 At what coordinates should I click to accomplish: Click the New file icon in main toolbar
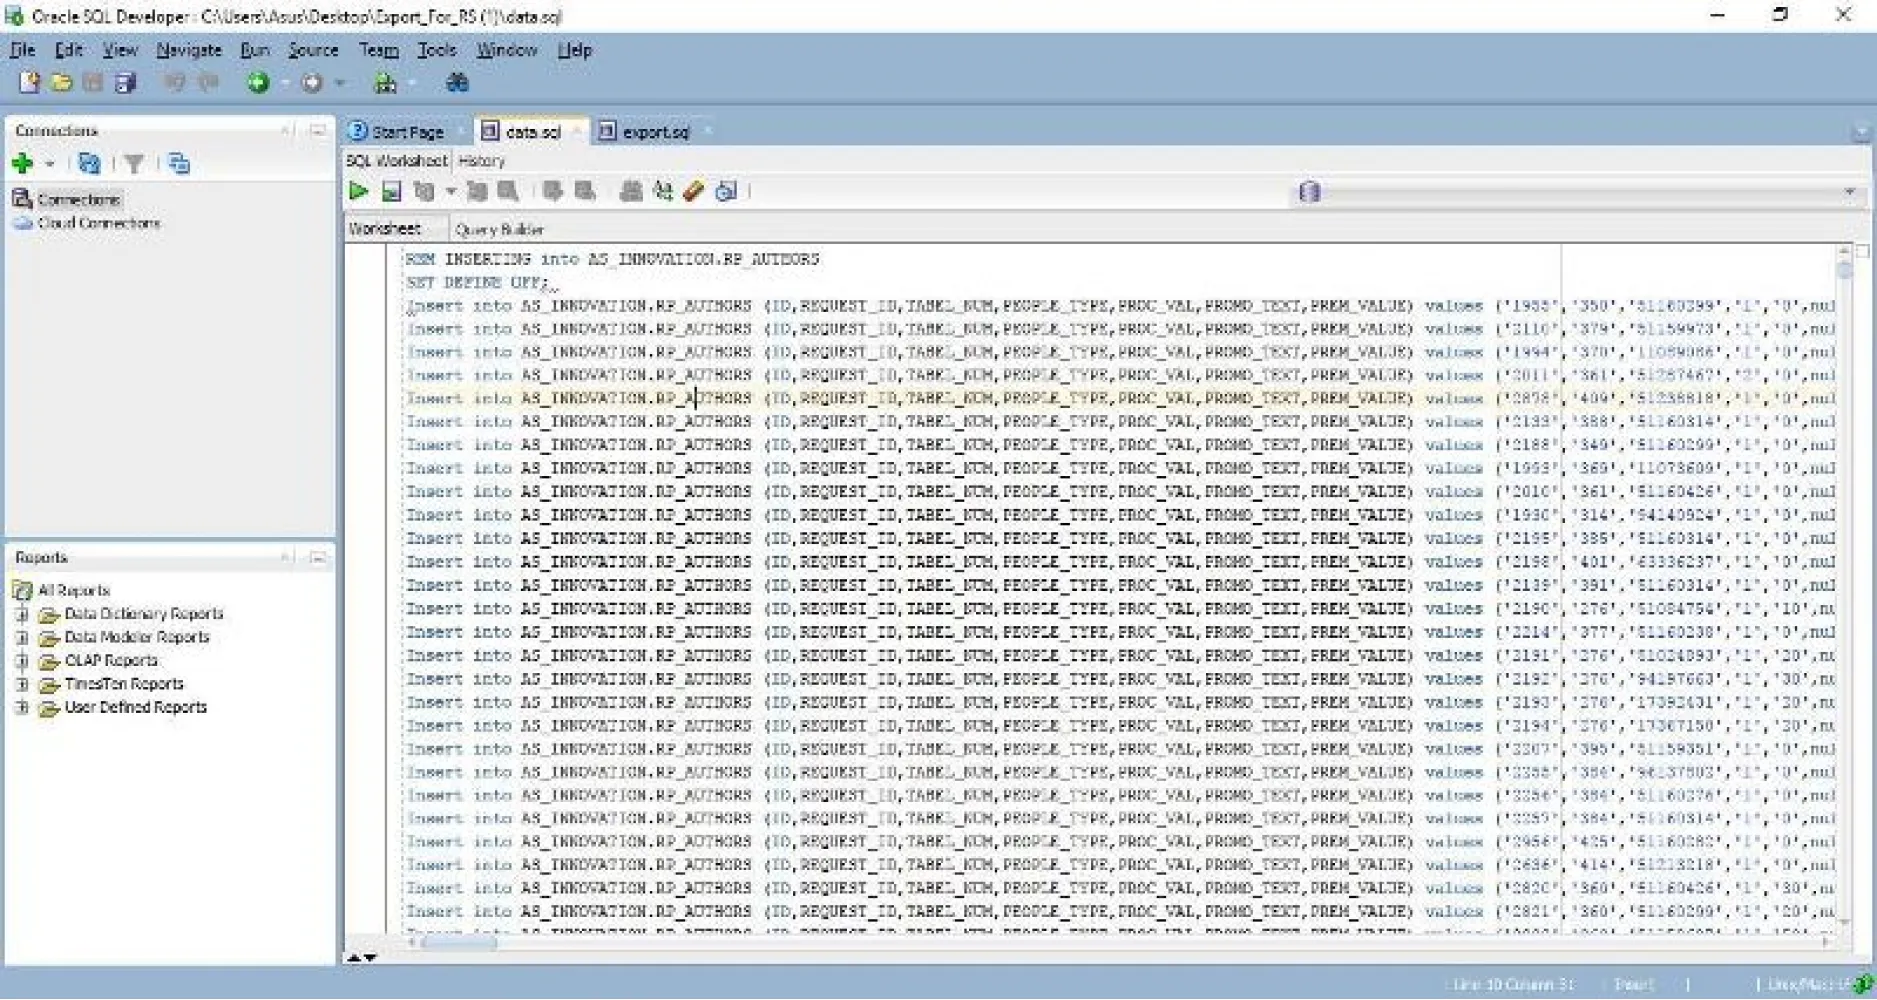[29, 83]
